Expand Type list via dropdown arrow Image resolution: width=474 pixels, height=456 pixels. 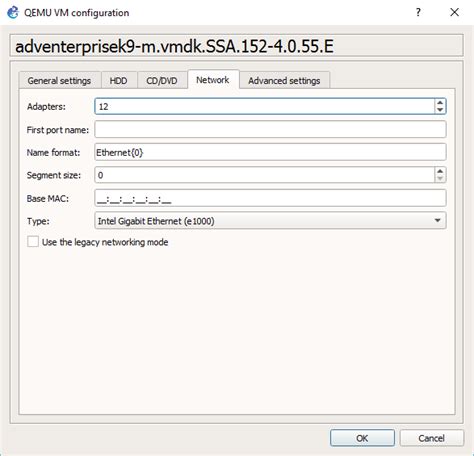point(438,221)
